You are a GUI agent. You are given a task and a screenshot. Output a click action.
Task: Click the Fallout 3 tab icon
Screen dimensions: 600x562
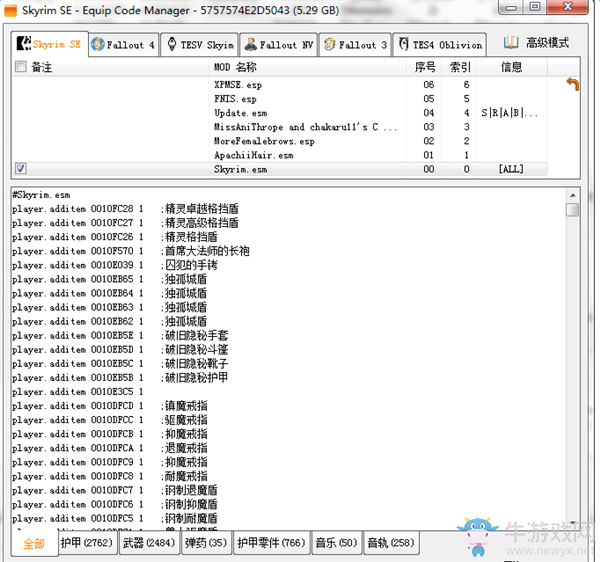click(329, 44)
